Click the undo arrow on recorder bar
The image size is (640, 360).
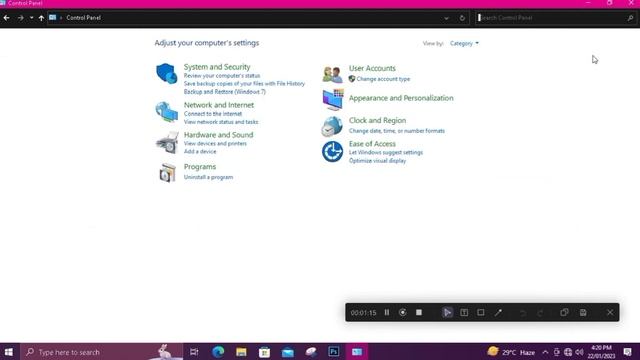tap(523, 313)
